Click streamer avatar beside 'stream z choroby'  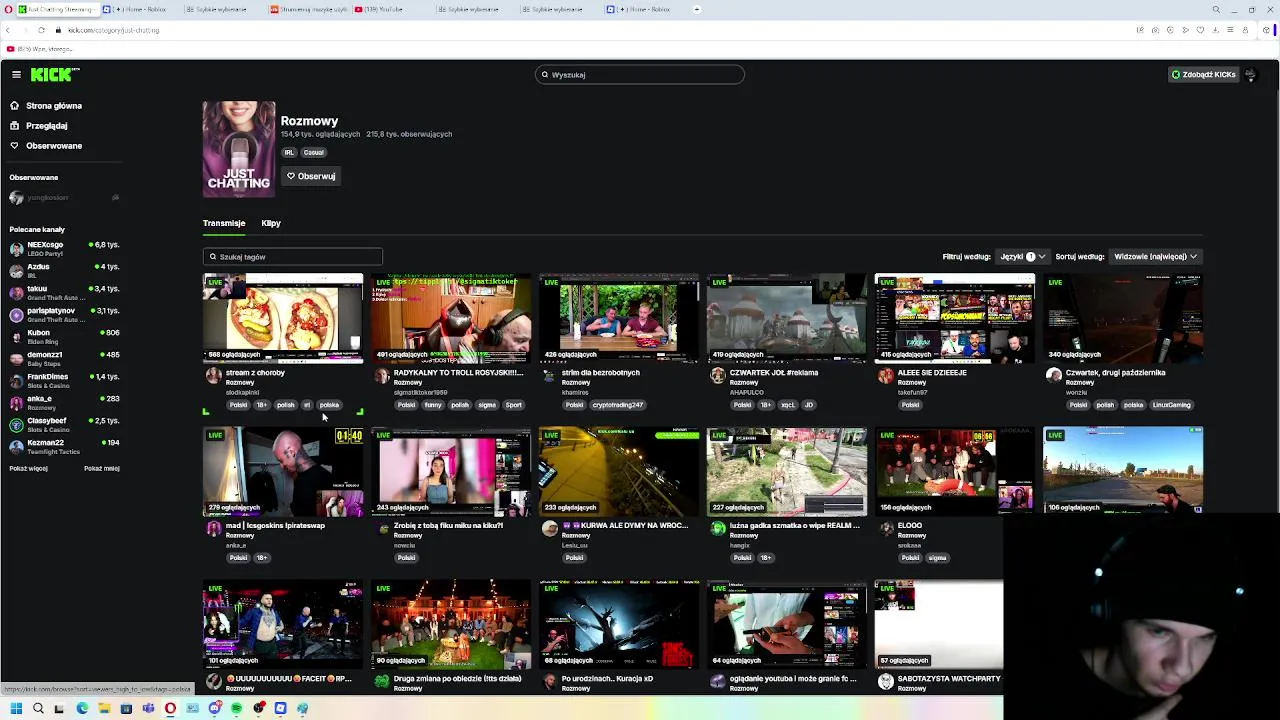click(x=213, y=375)
